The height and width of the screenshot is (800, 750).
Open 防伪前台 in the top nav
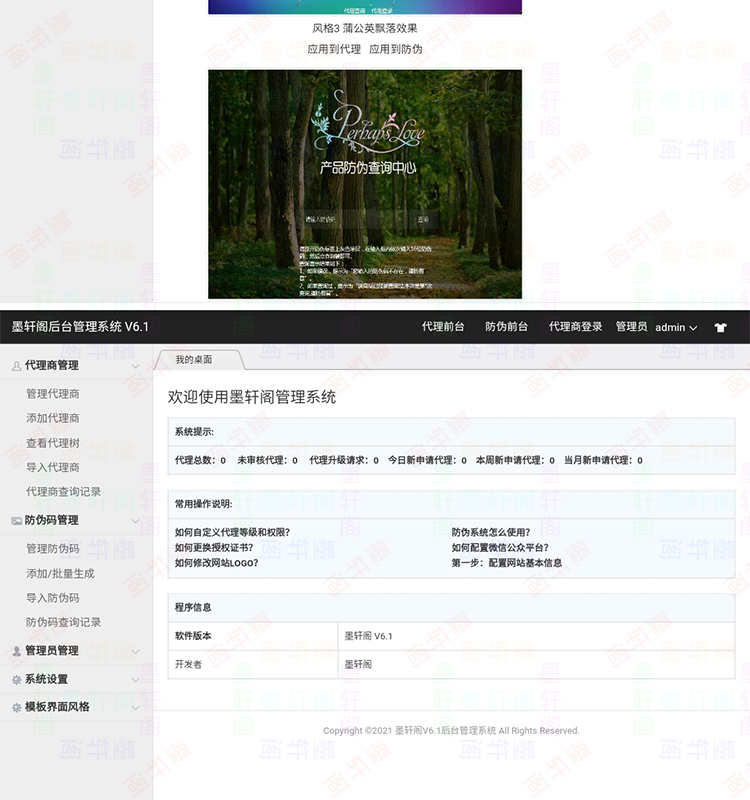click(506, 327)
